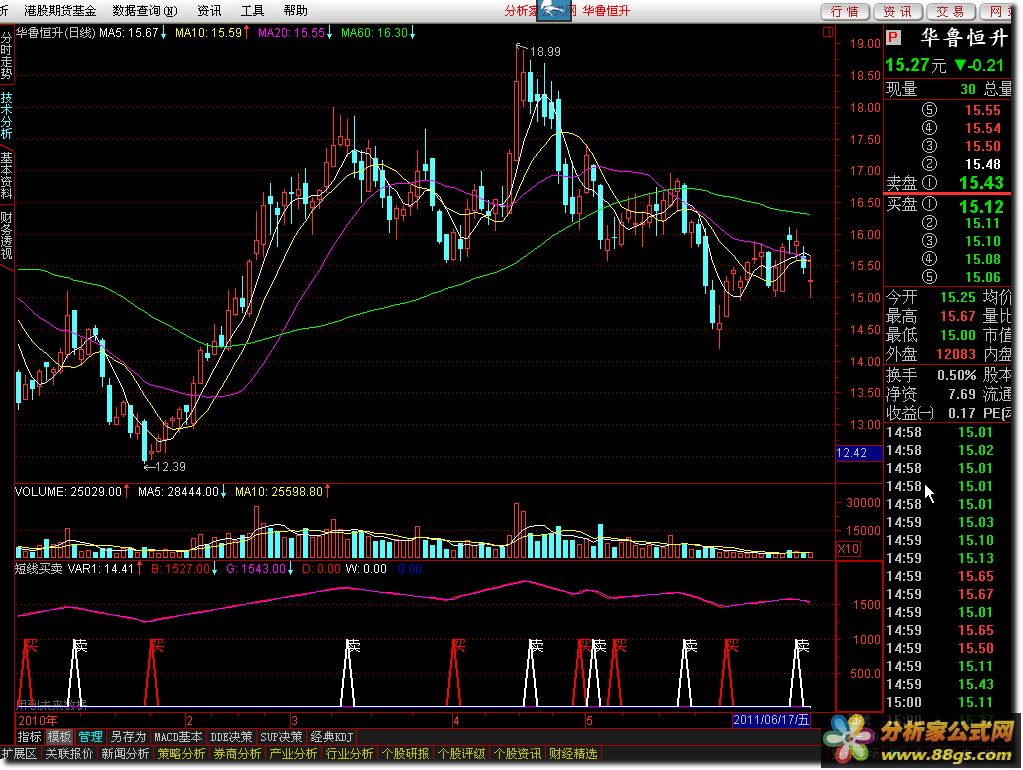The width and height of the screenshot is (1023, 770).
Task: Open the 个股评级 tab
Action: tap(461, 754)
